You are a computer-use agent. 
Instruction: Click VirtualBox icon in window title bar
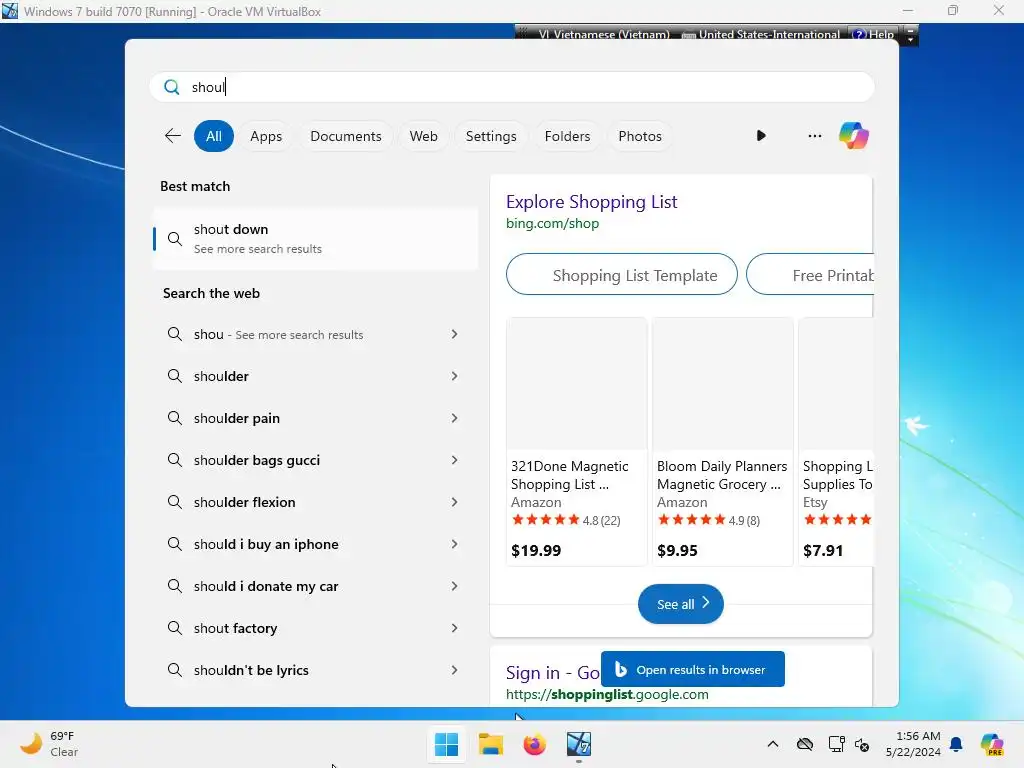(10, 11)
